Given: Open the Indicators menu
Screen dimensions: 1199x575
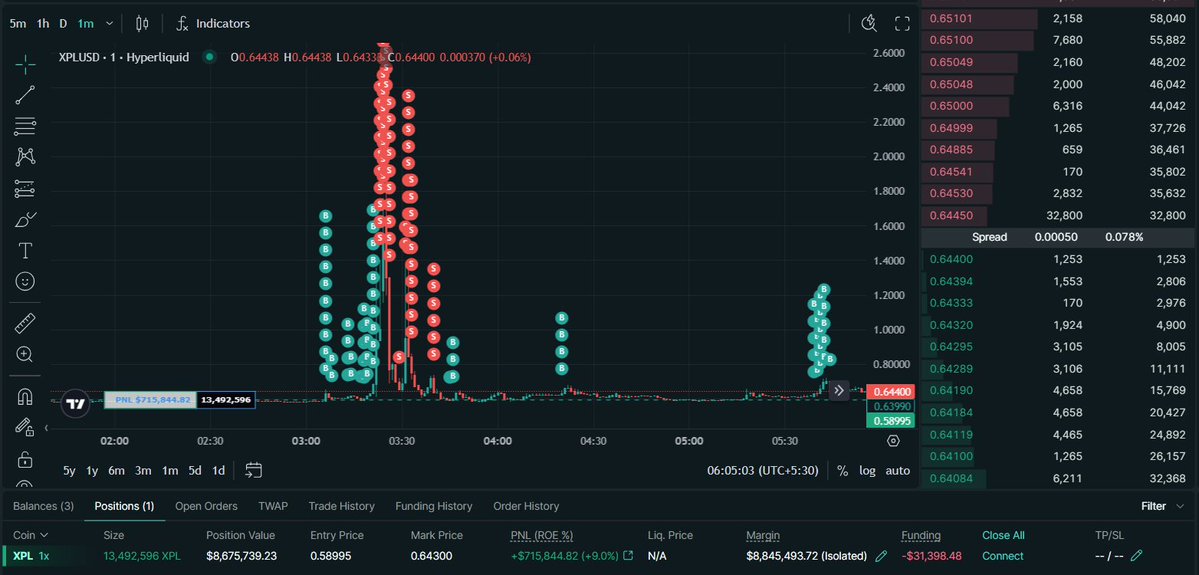Looking at the screenshot, I should coord(213,24).
